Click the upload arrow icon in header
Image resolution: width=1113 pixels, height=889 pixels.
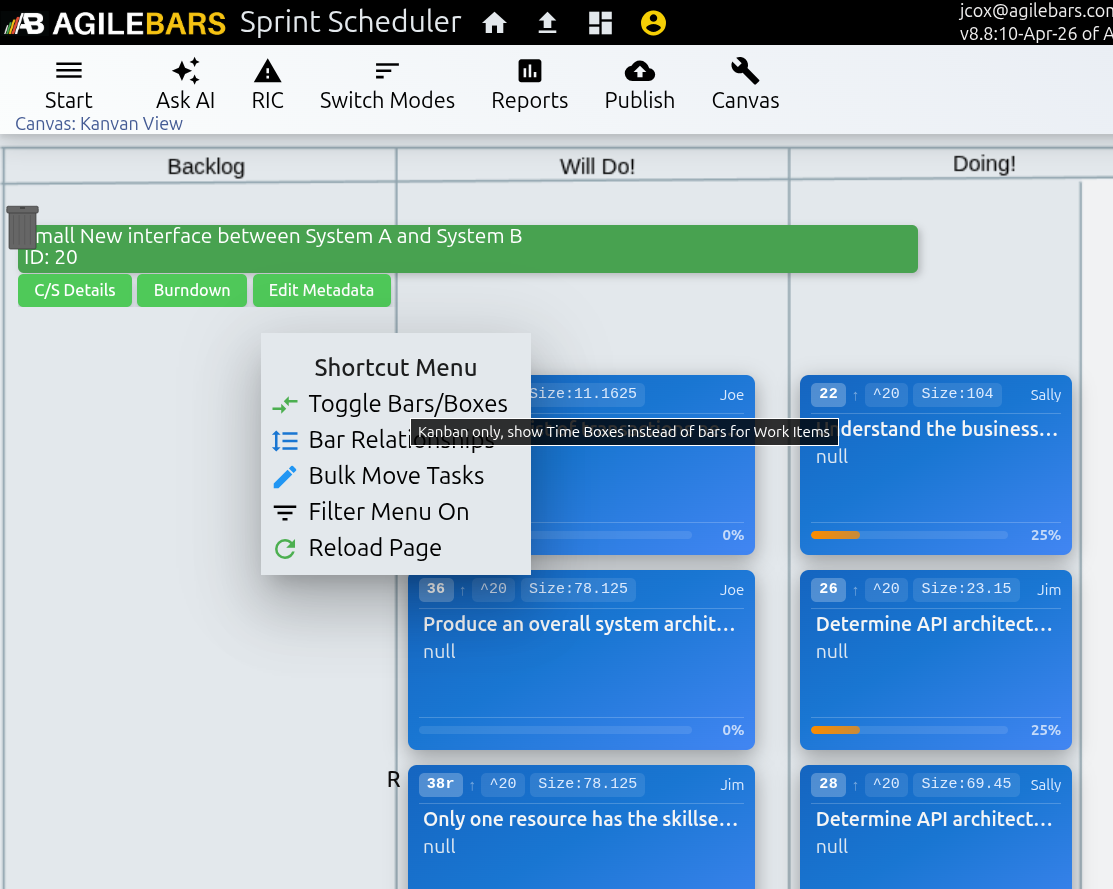[x=547, y=23]
